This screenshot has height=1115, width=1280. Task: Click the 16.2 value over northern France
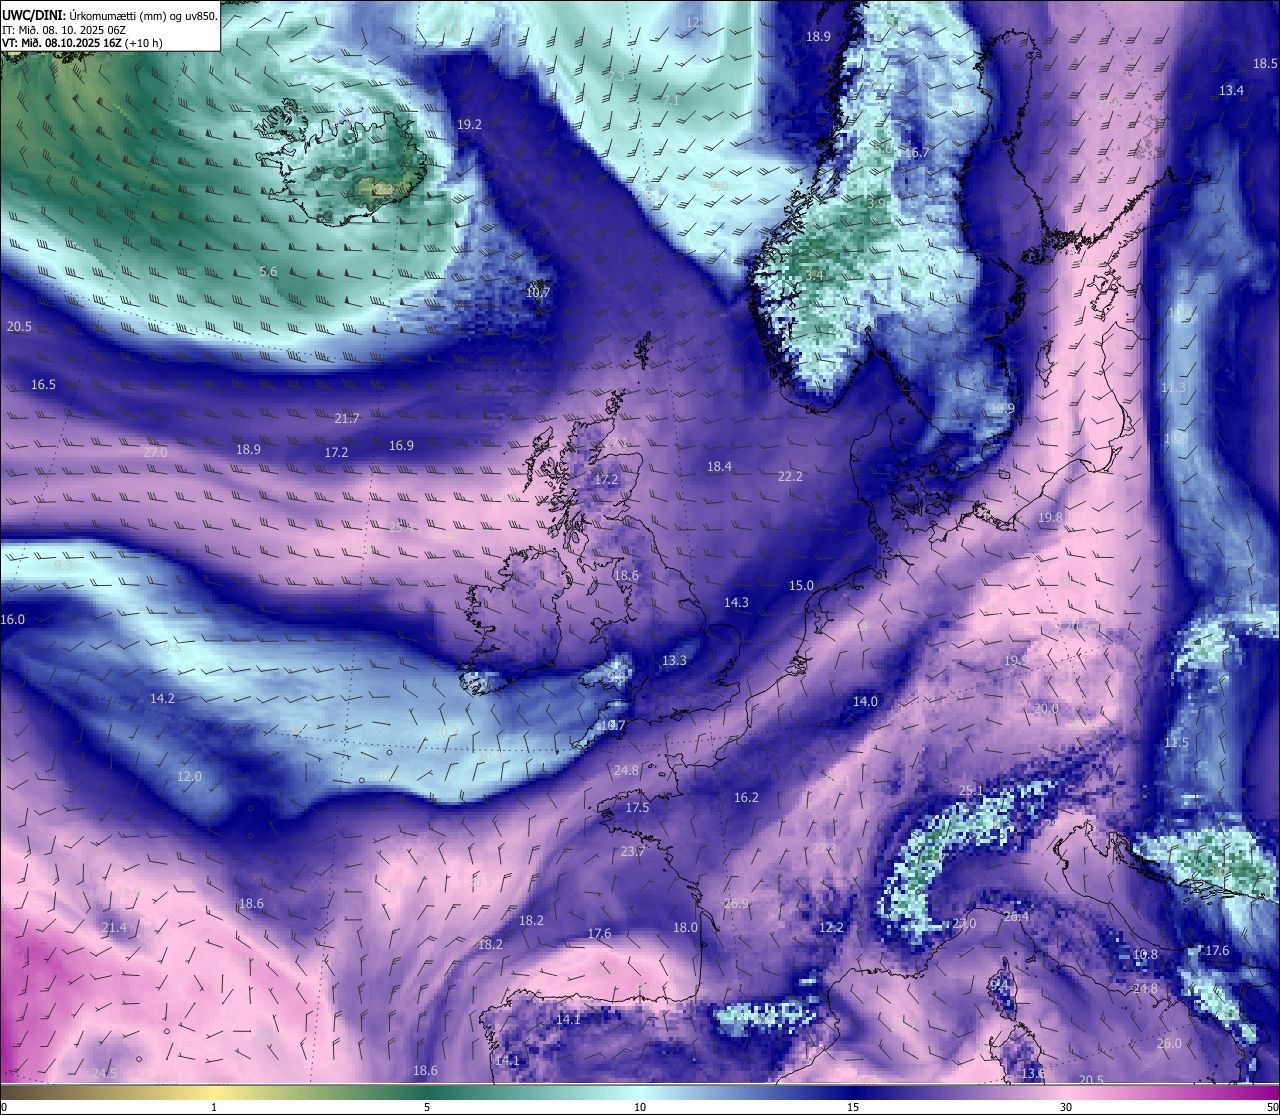pyautogui.click(x=746, y=798)
